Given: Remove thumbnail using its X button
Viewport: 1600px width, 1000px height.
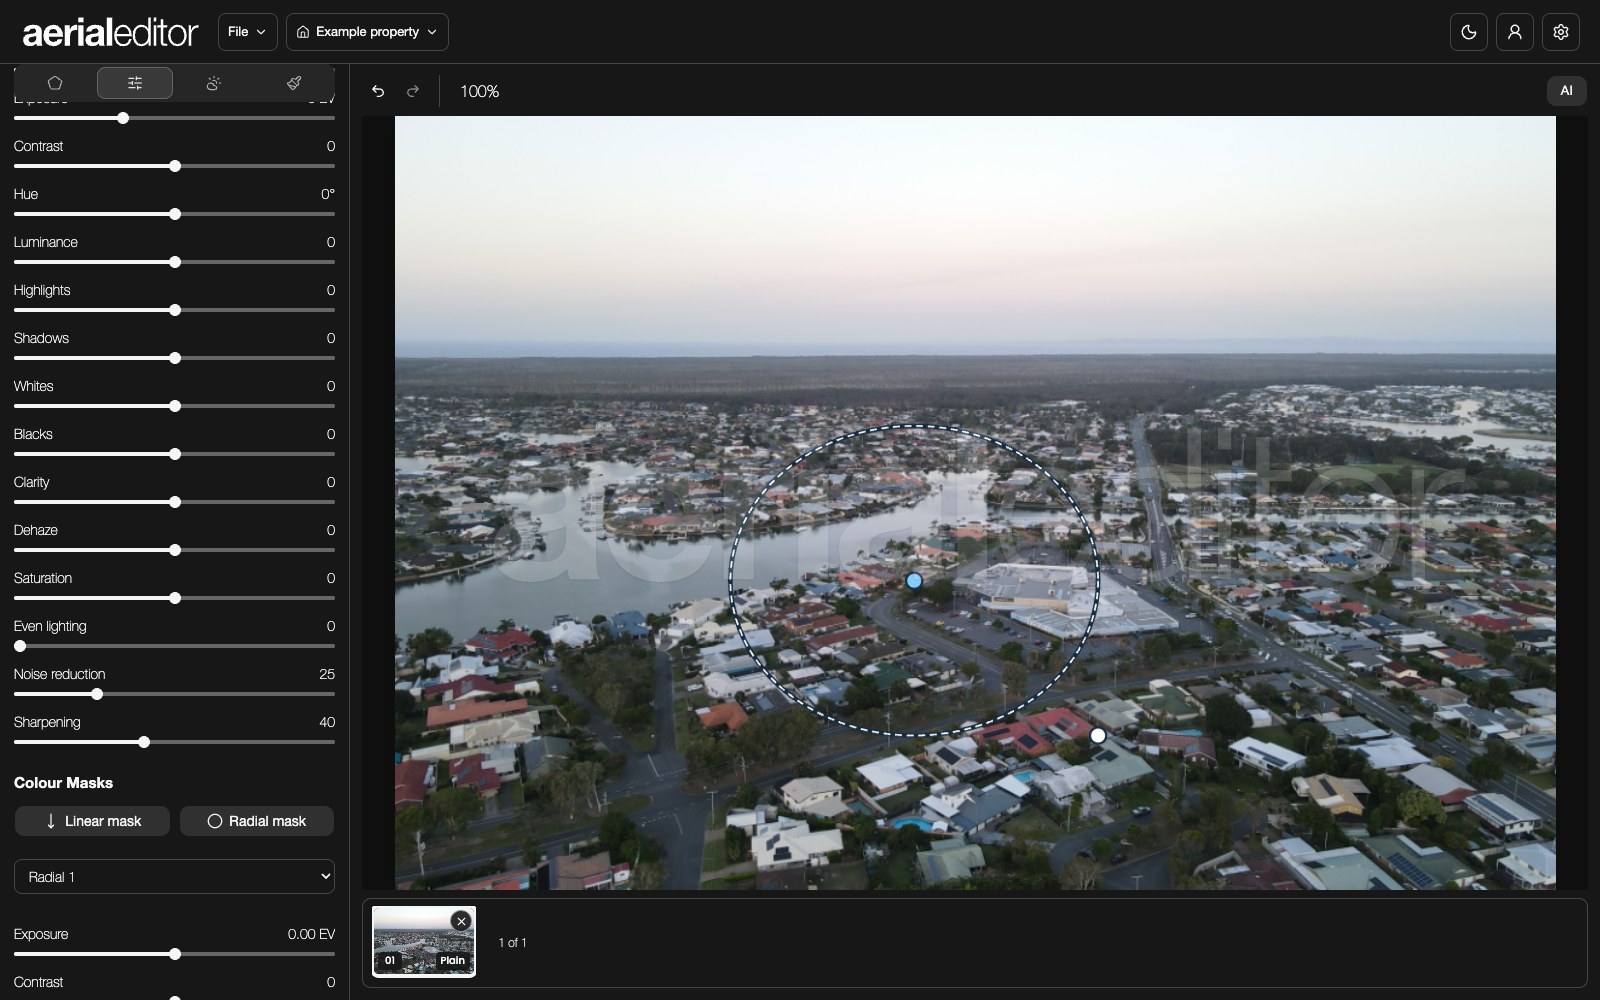Looking at the screenshot, I should click(461, 921).
